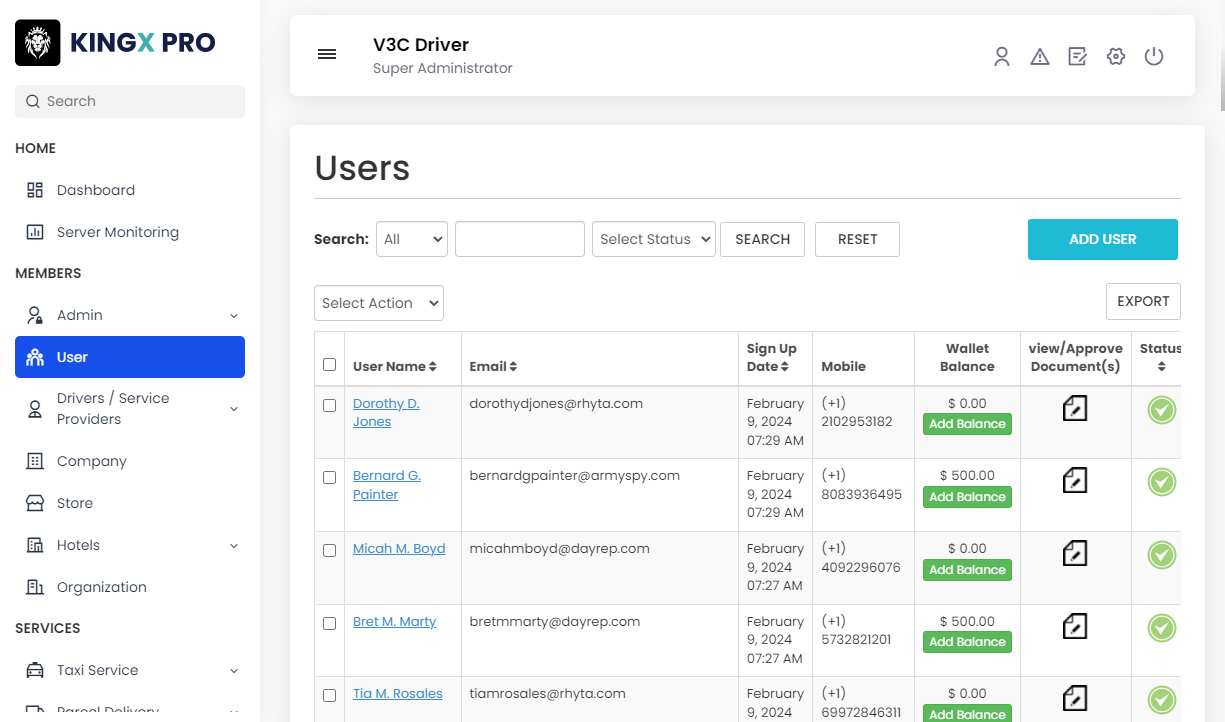
Task: Open Dashboard in the sidebar
Action: 130,190
